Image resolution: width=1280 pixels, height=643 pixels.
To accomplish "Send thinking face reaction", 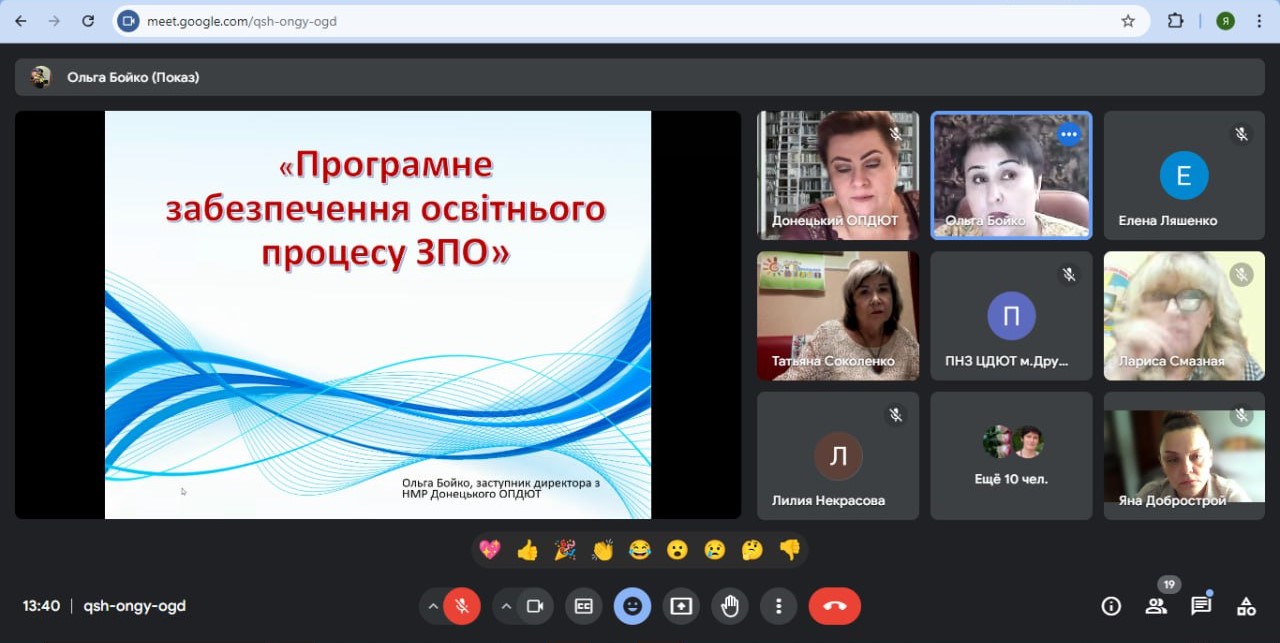I will (752, 549).
